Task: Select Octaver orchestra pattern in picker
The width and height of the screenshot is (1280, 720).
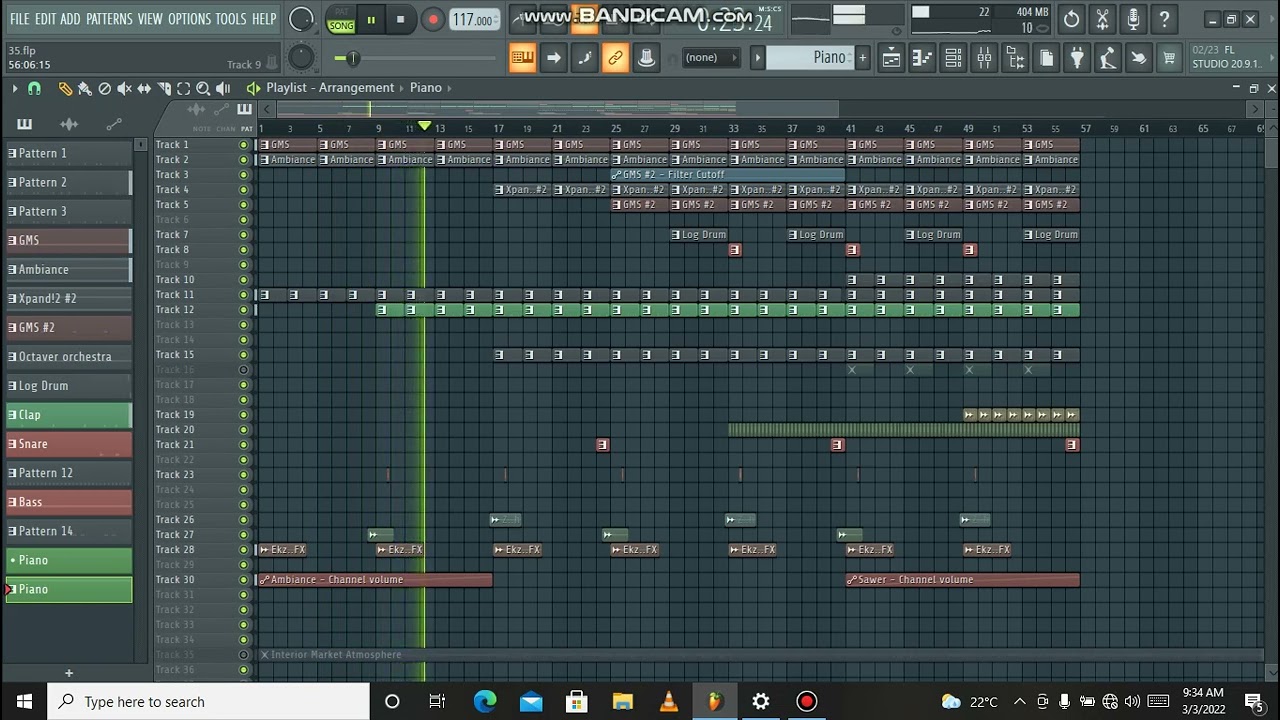Action: click(x=69, y=356)
